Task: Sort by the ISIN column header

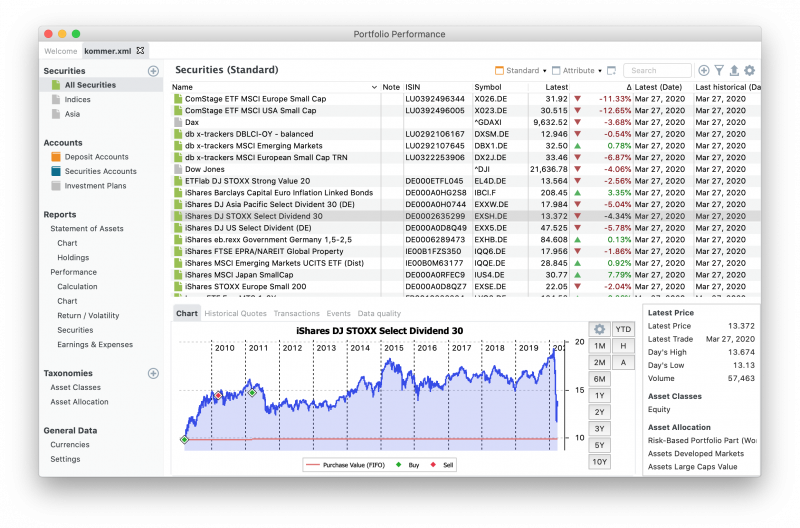Action: point(437,87)
